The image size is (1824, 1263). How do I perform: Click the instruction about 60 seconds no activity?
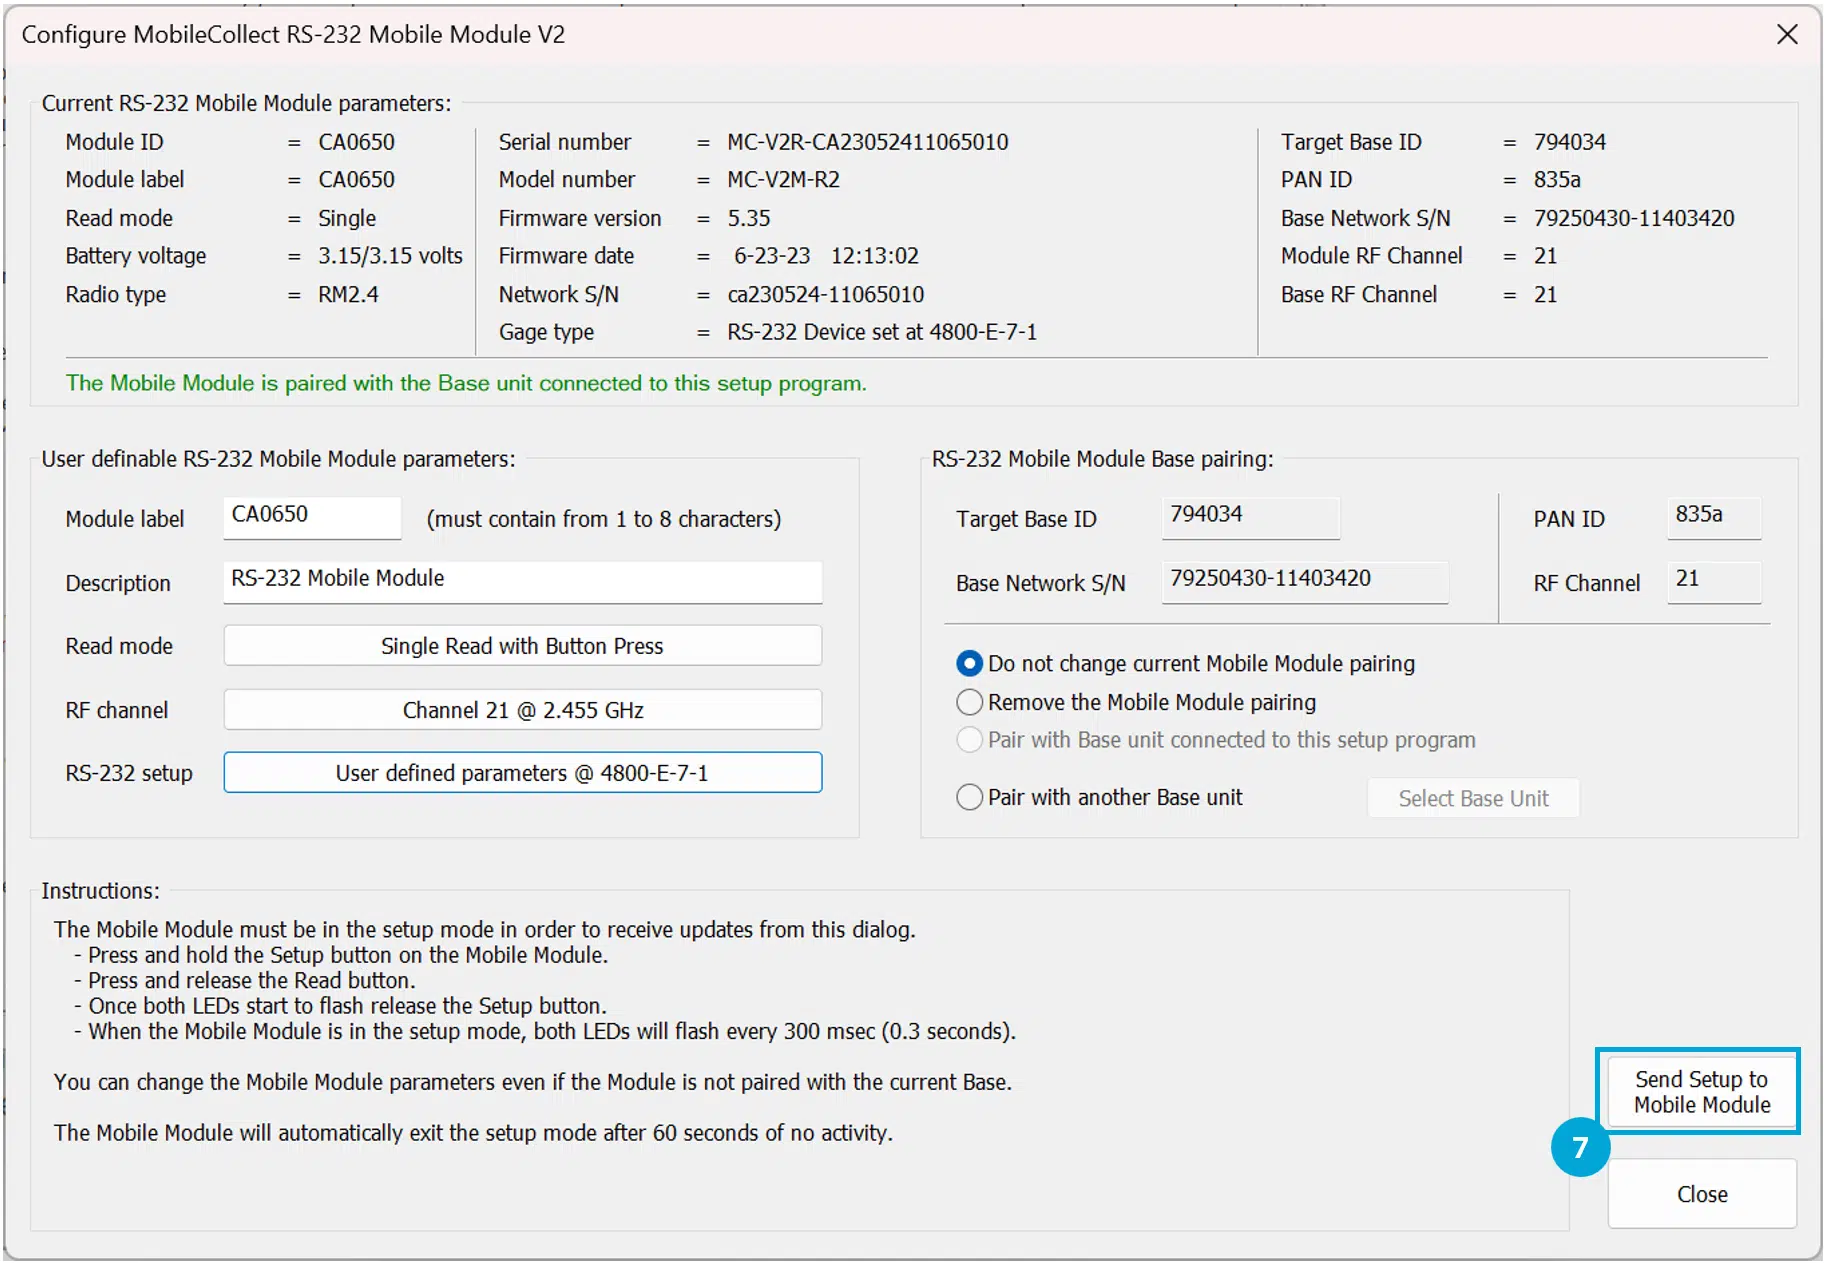473,1133
